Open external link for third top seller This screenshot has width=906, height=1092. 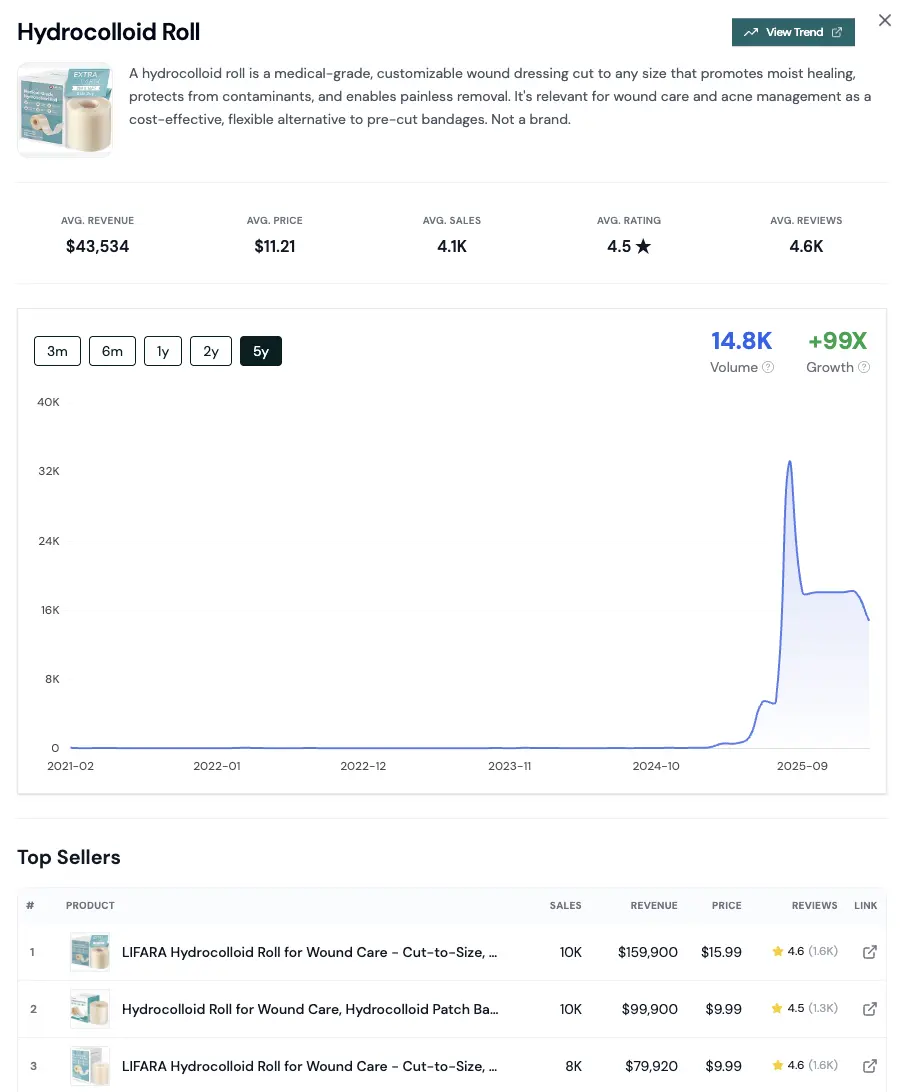pyautogui.click(x=869, y=1066)
